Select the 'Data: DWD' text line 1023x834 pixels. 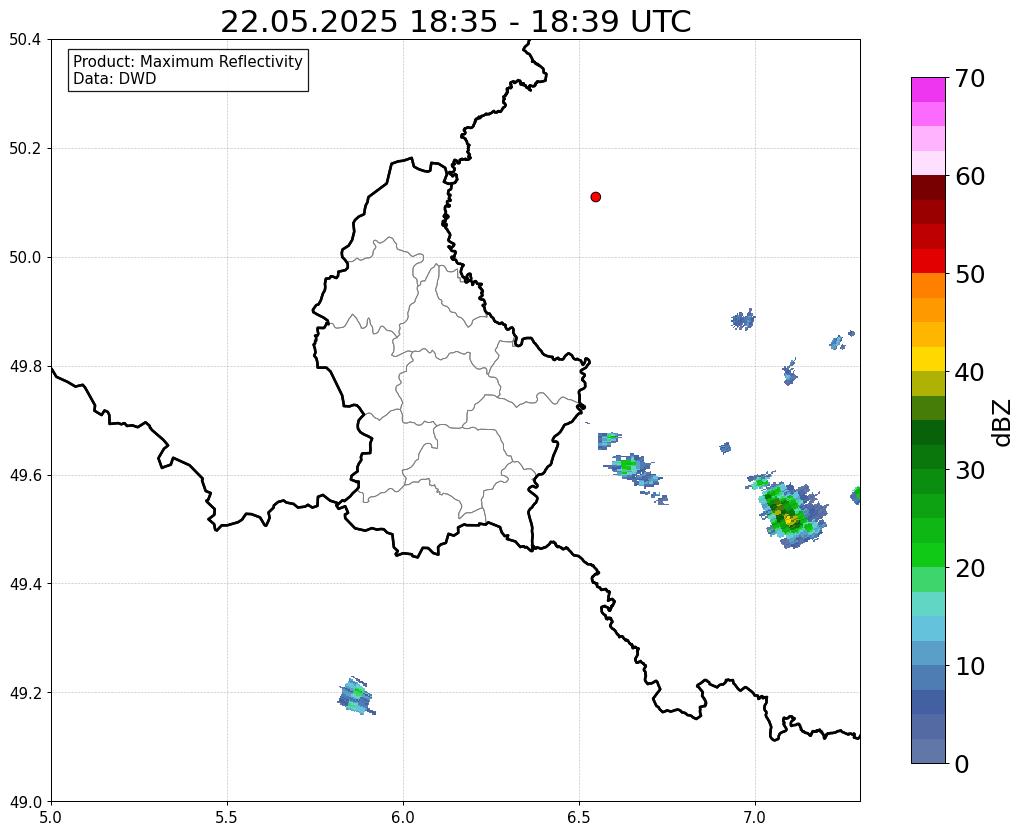[x=115, y=78]
